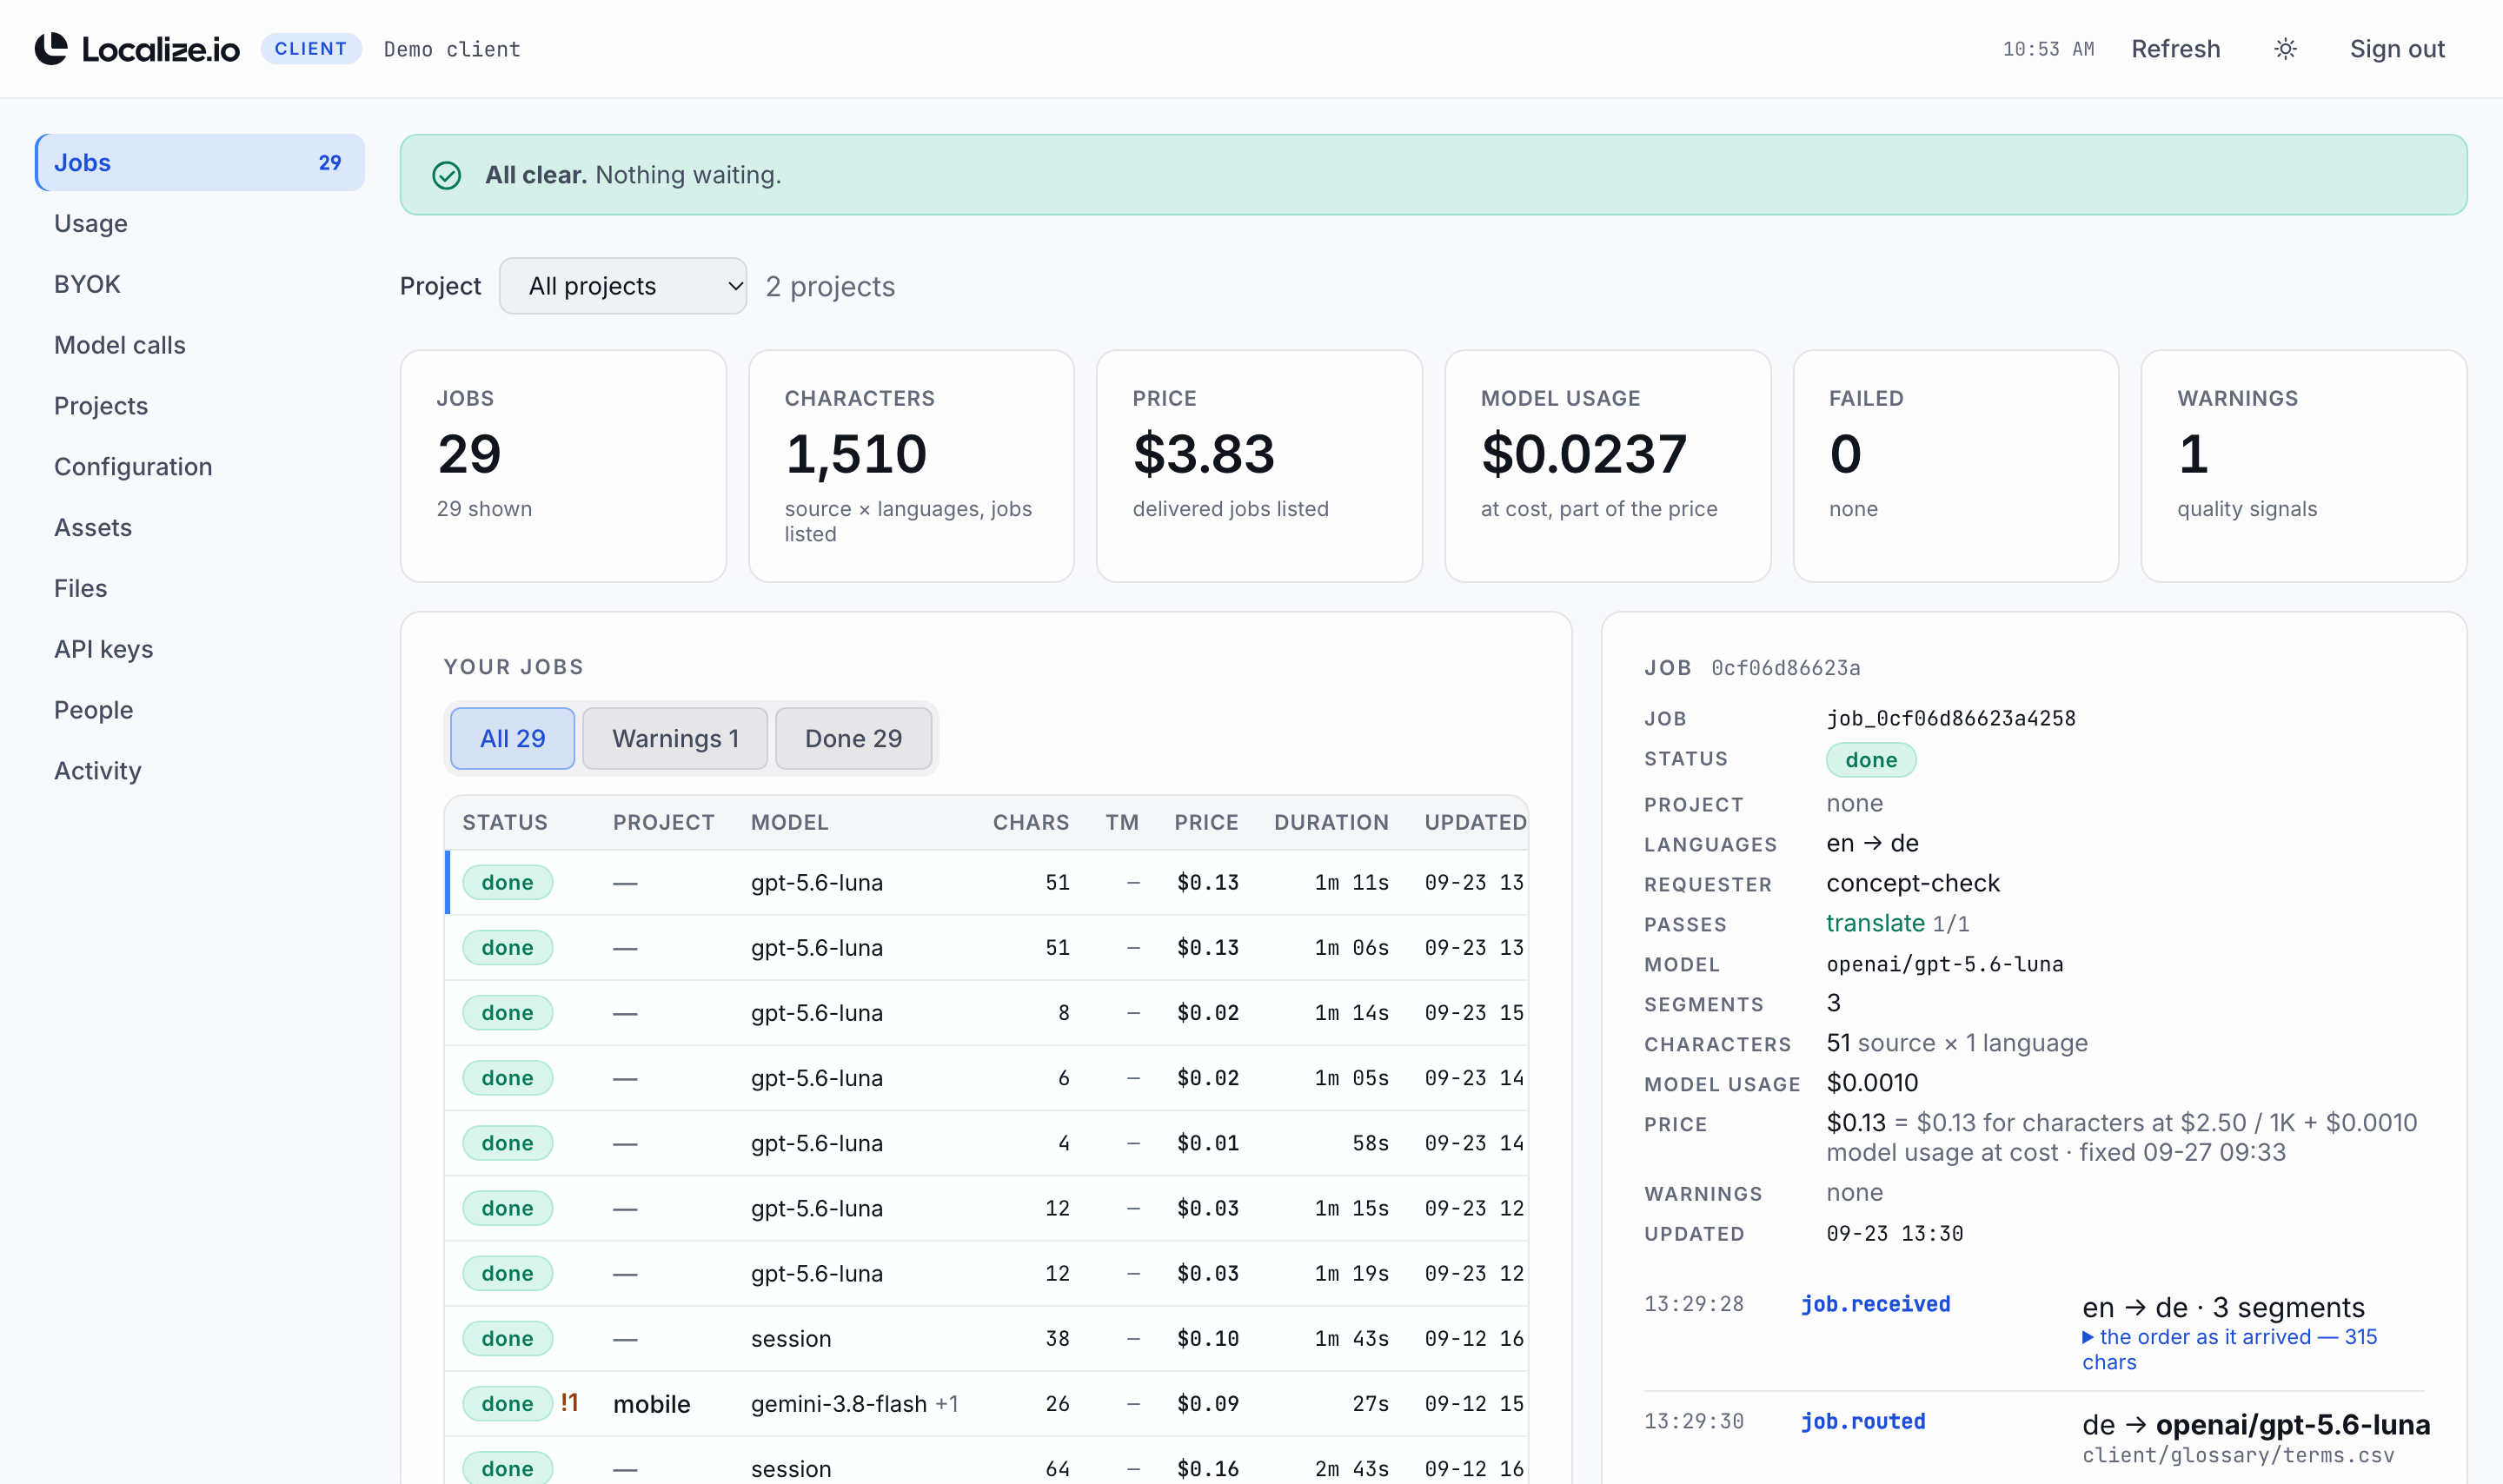Sort by the CHARS column header

pyautogui.click(x=1030, y=822)
